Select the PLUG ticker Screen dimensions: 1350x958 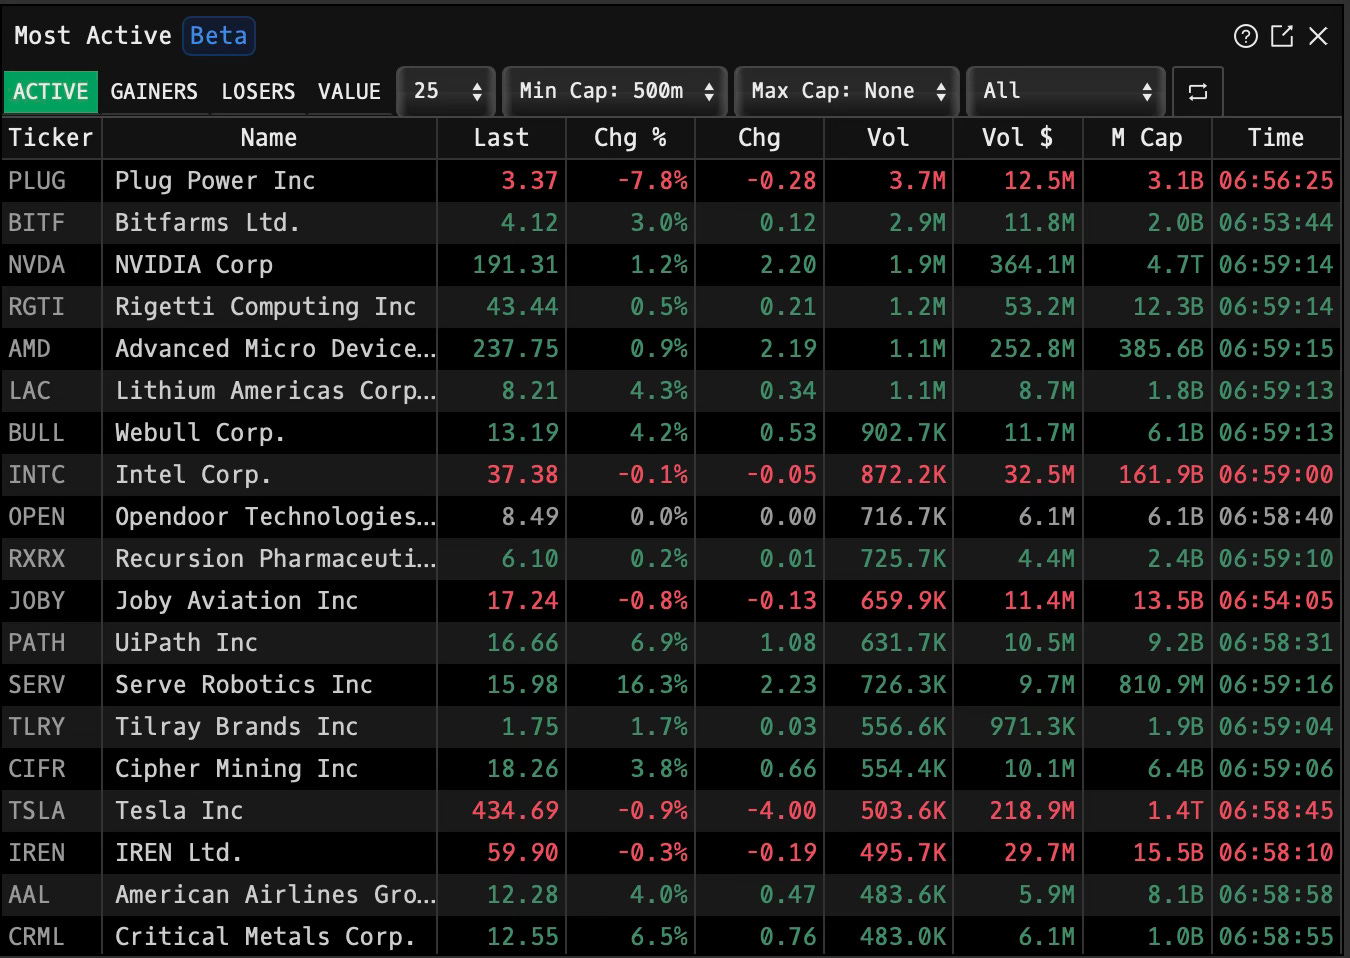(x=37, y=181)
